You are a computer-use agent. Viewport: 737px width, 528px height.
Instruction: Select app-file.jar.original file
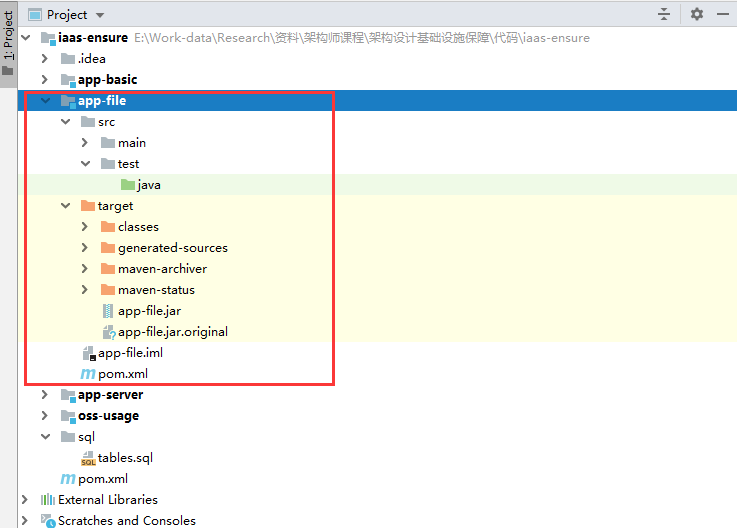coord(172,332)
